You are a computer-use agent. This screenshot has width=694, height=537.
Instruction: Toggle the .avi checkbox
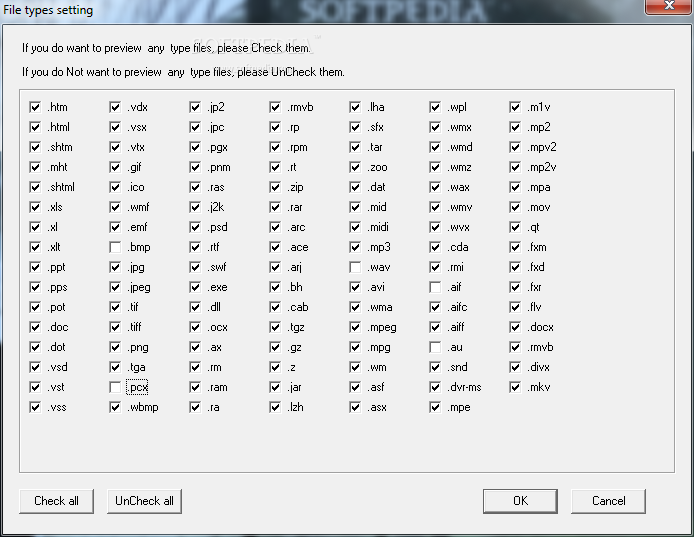pyautogui.click(x=355, y=287)
